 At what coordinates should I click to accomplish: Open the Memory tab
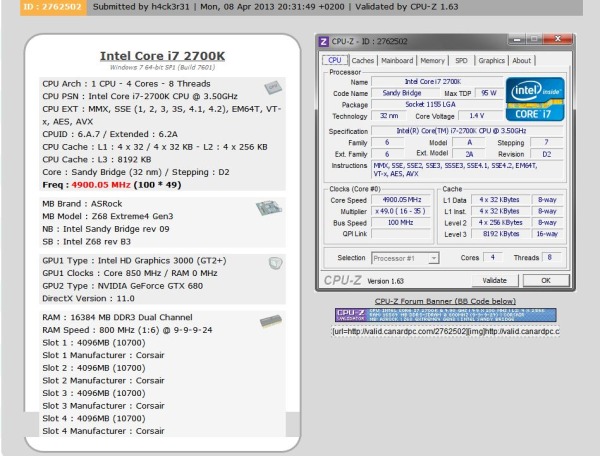432,60
